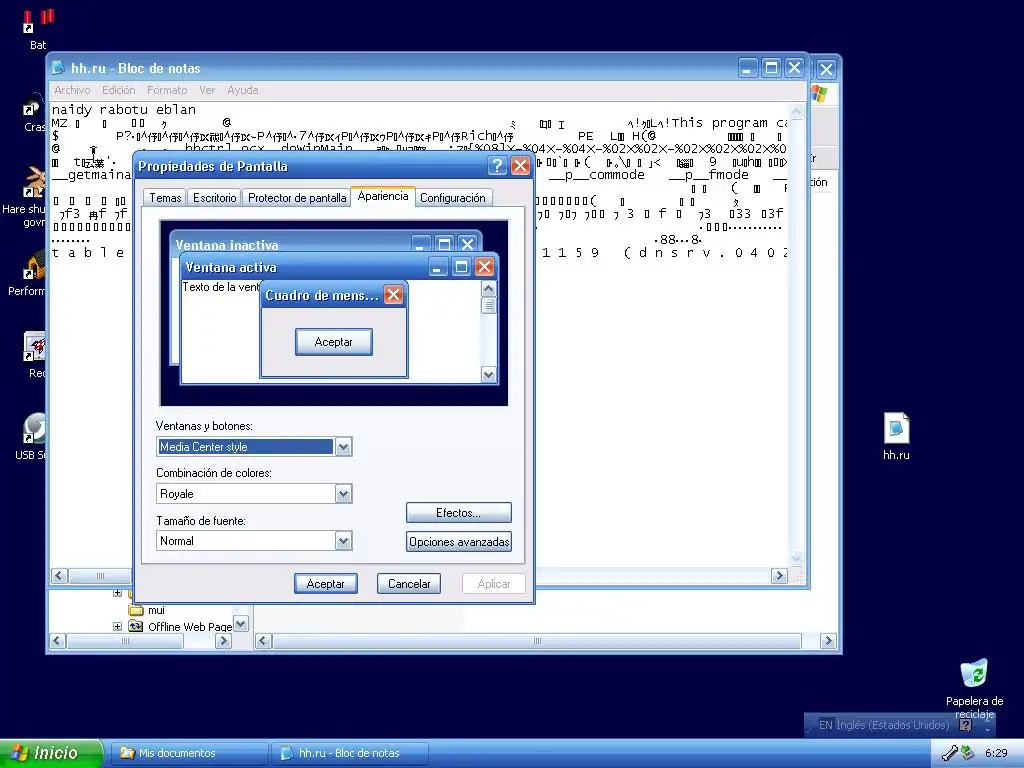Open the Bat desktop shortcut icon
This screenshot has height=768, width=1024.
pyautogui.click(x=38, y=29)
